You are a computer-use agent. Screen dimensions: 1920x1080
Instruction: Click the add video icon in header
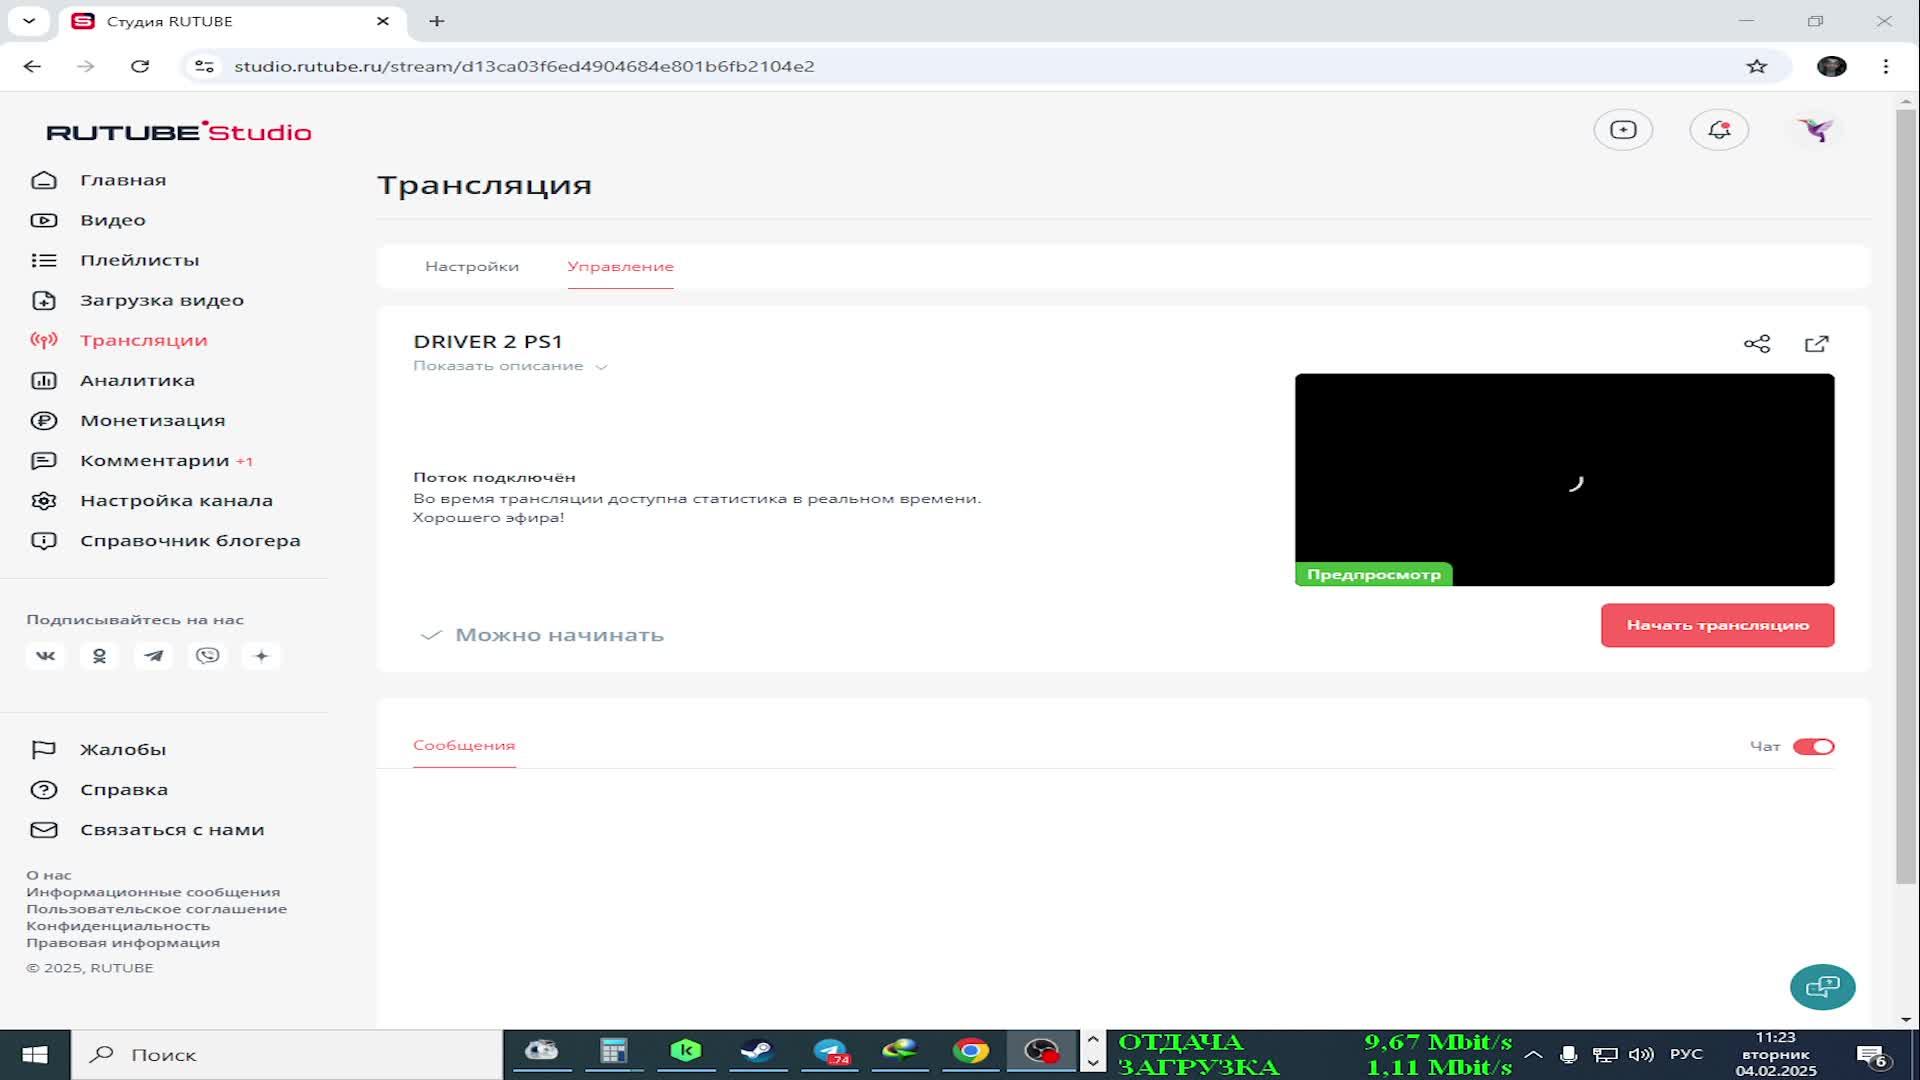(1623, 130)
